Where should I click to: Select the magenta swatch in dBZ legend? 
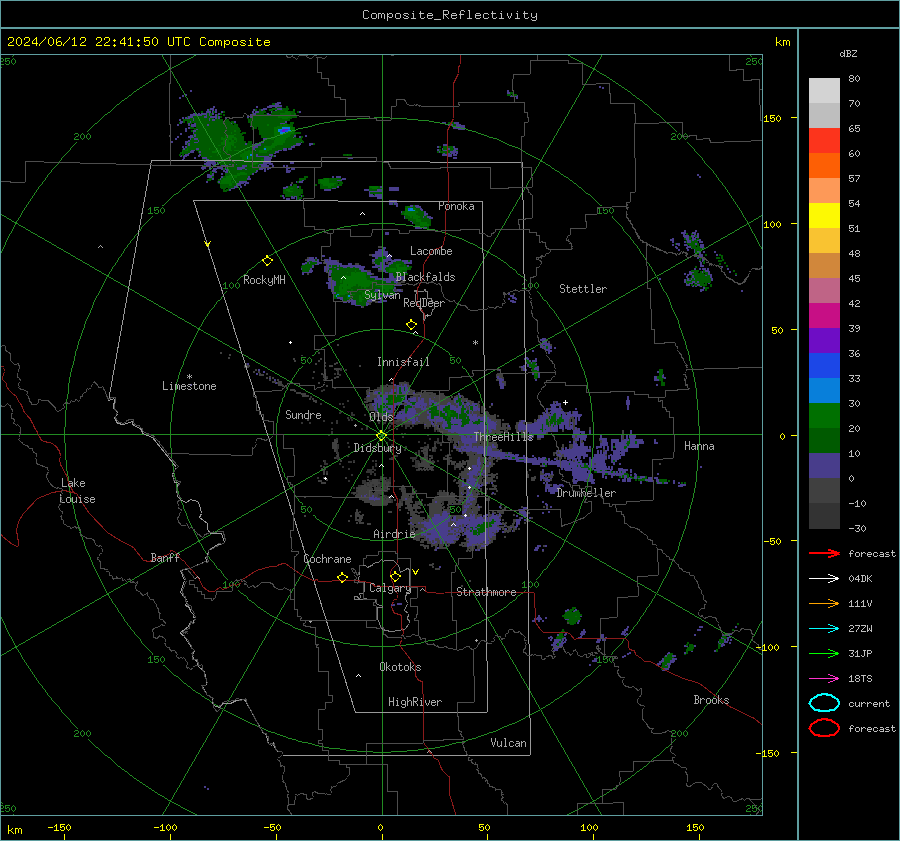click(824, 316)
